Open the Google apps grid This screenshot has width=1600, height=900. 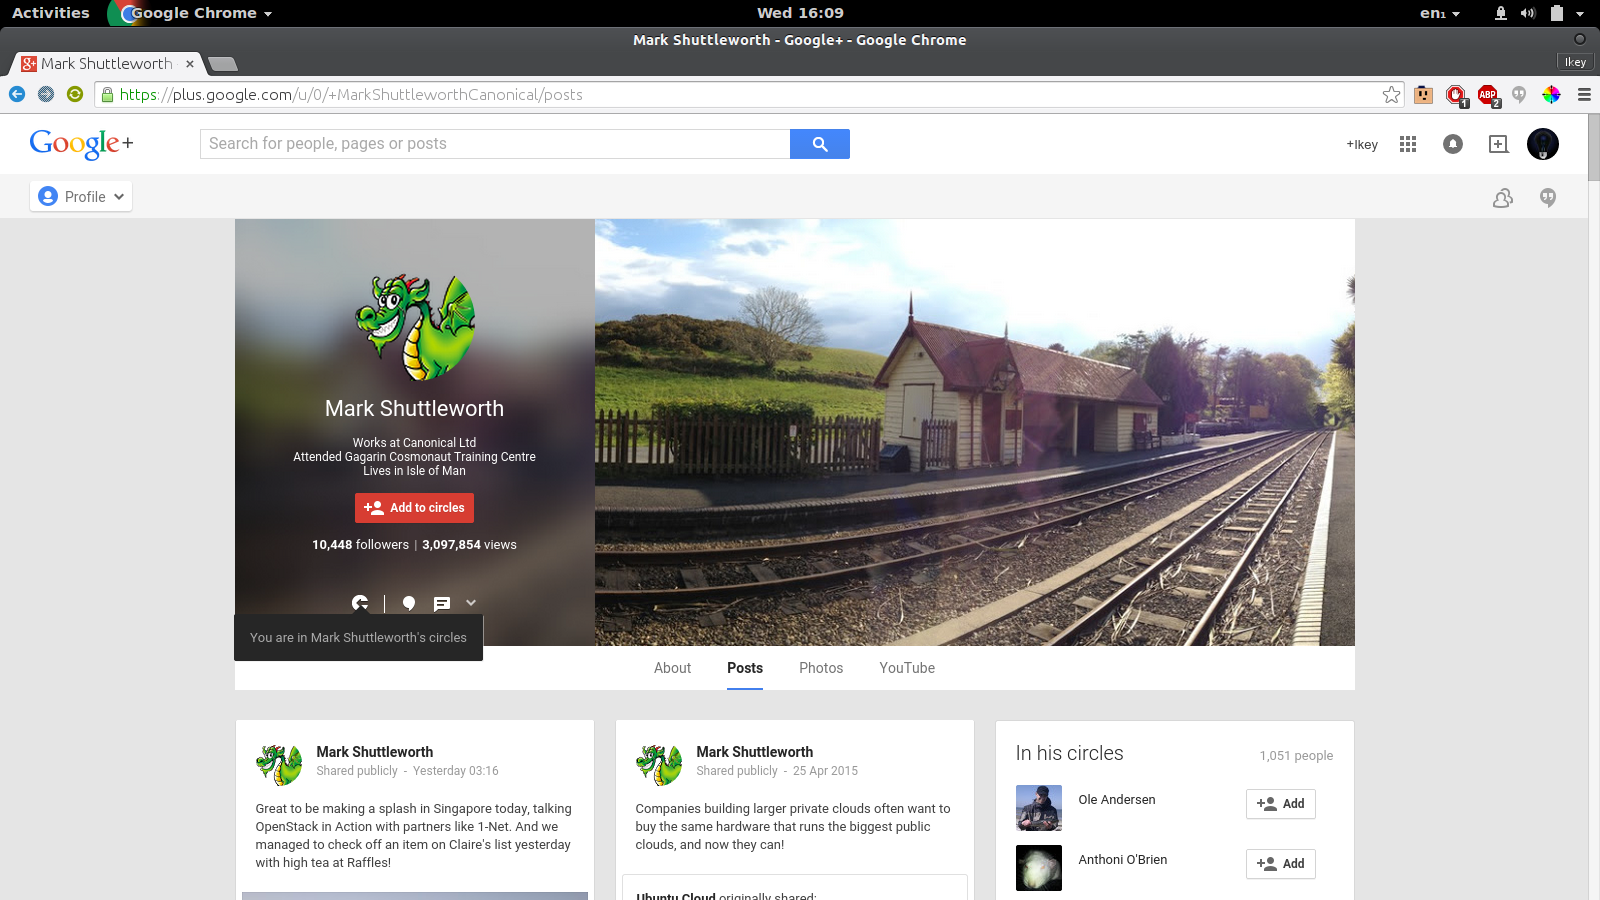(x=1408, y=144)
